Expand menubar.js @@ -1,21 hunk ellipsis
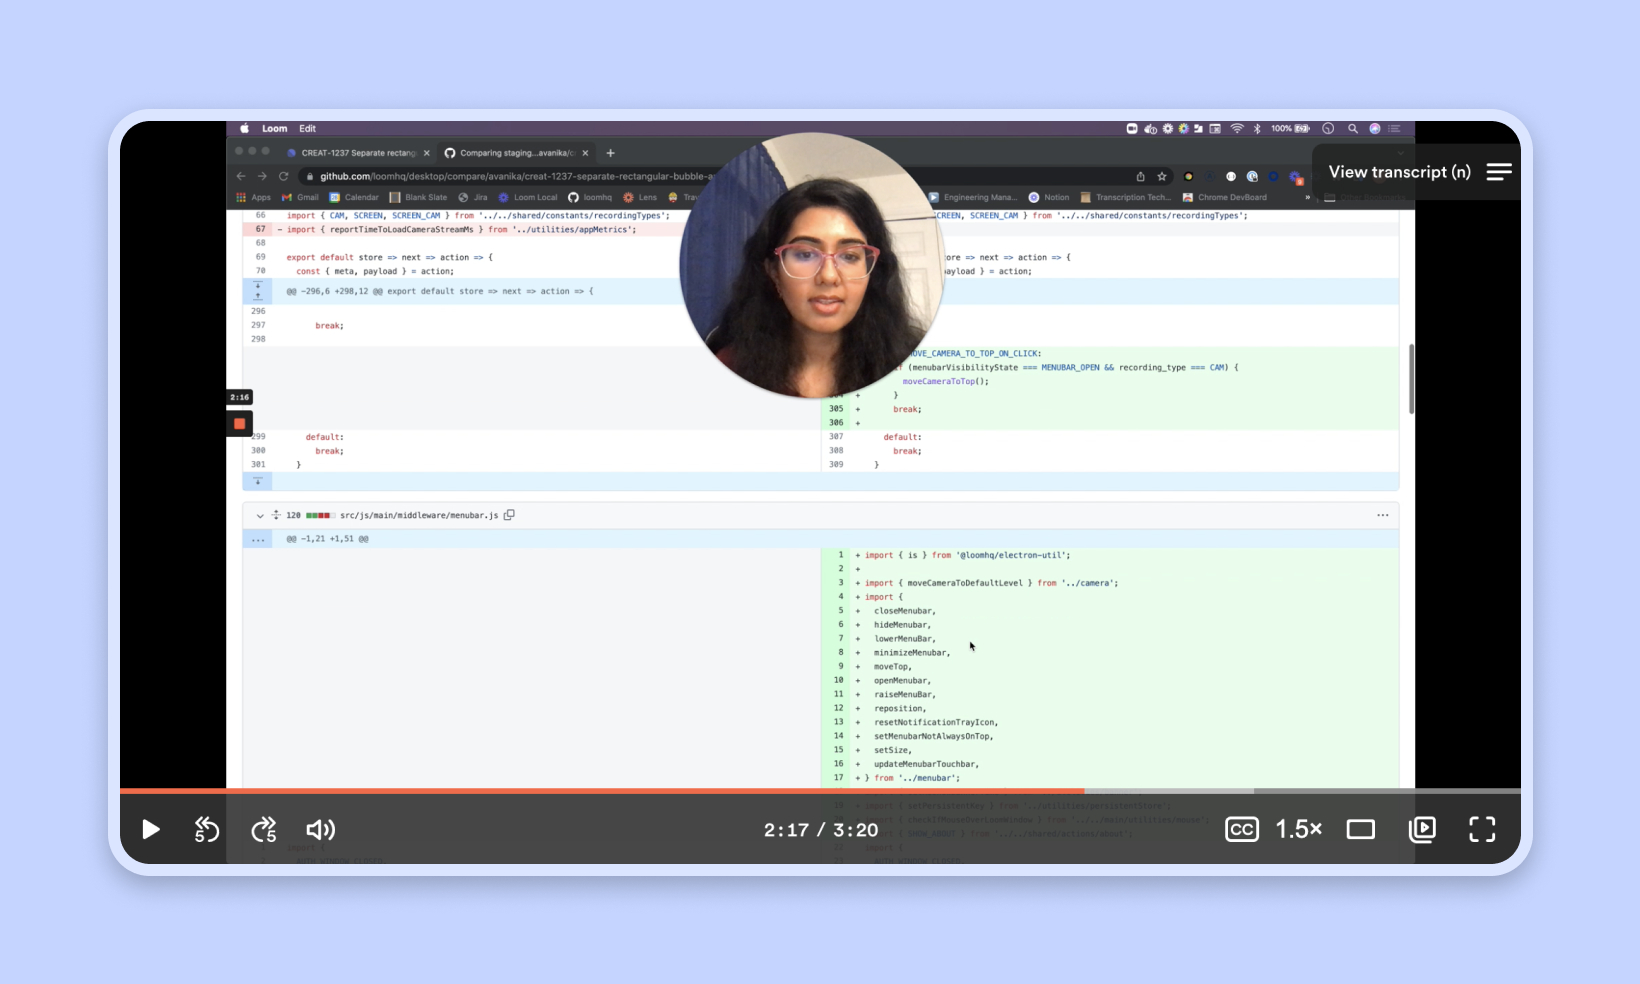 tap(258, 539)
